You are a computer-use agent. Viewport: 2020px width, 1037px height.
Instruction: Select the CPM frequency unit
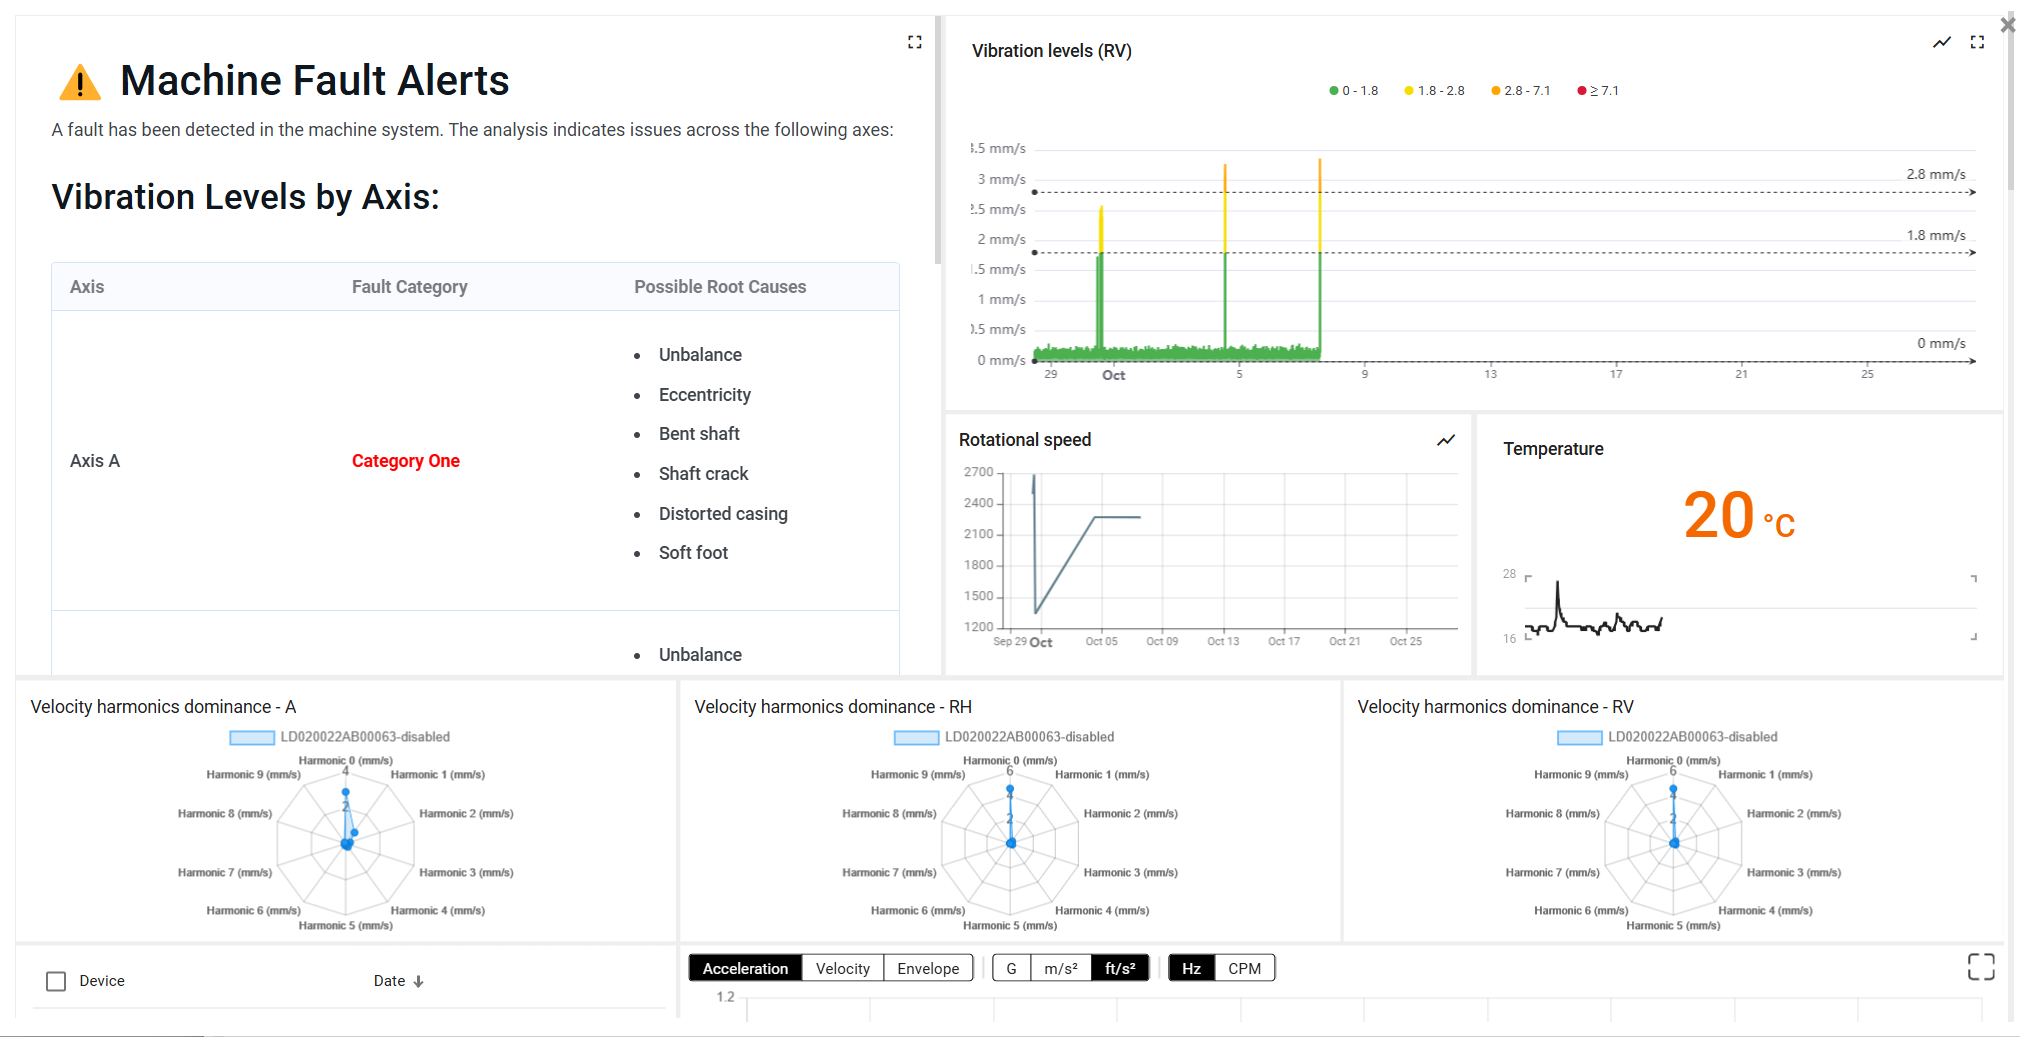[x=1244, y=968]
